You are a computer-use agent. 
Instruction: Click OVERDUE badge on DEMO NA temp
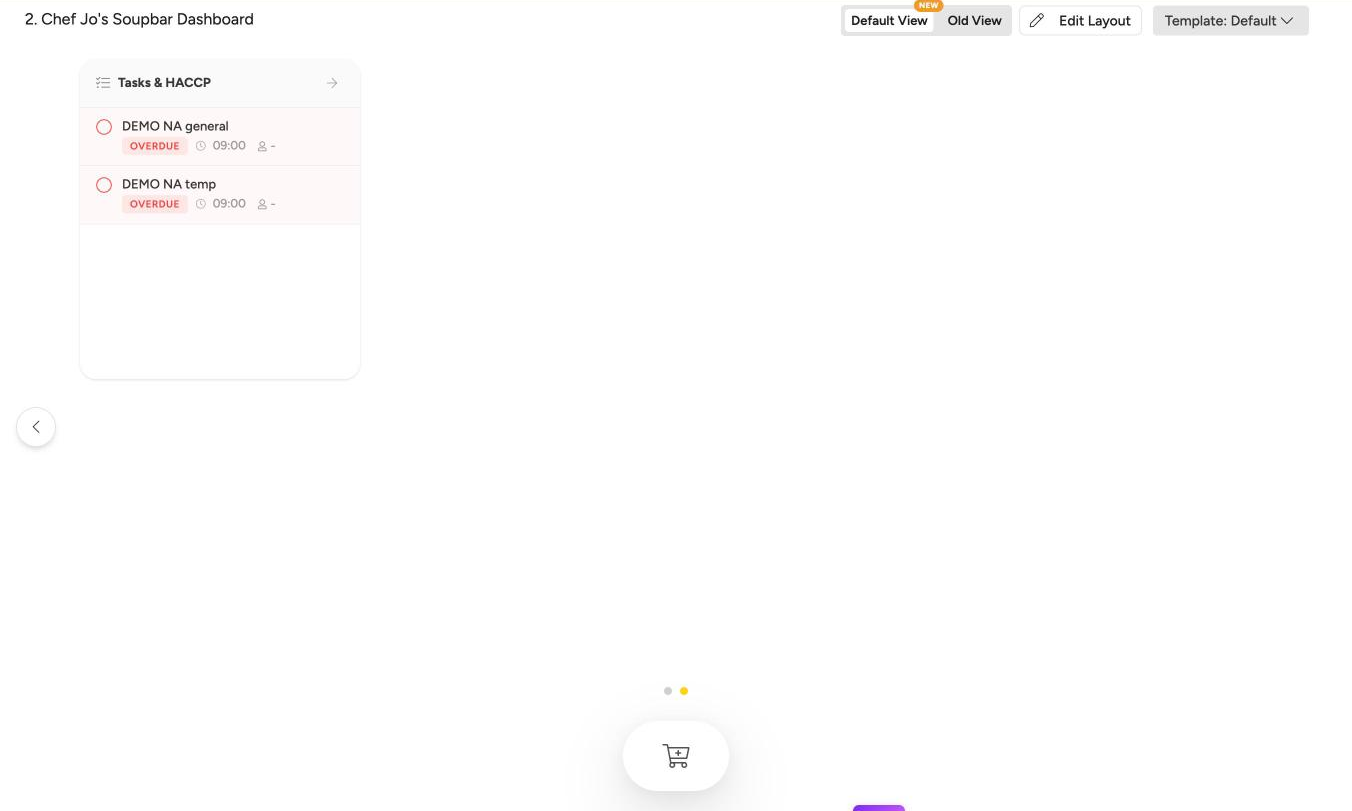[155, 204]
